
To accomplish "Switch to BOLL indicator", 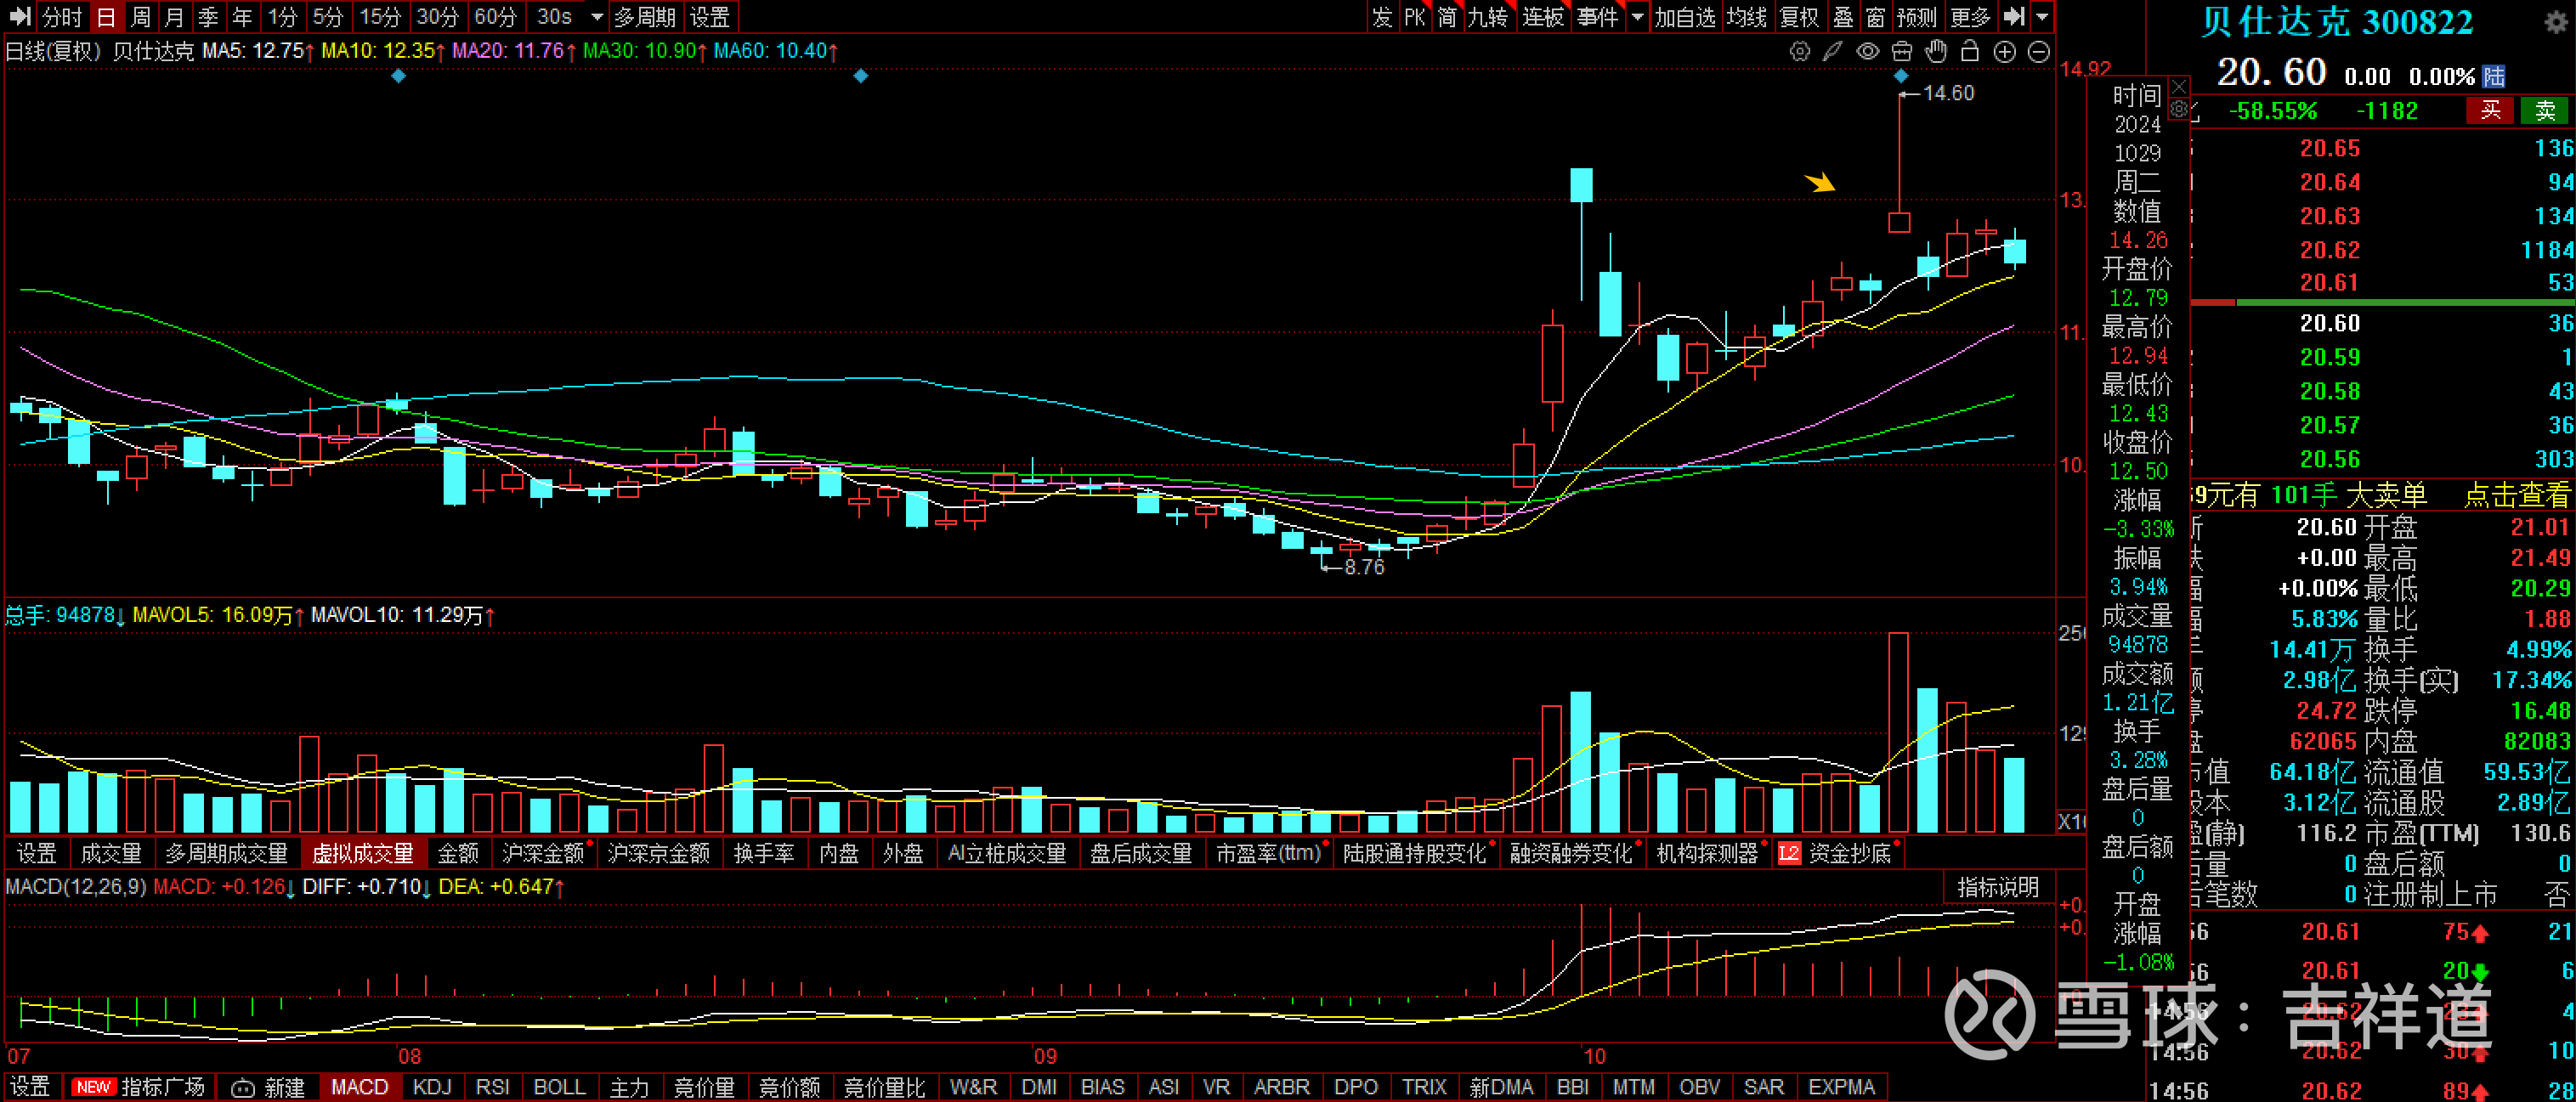I will tap(559, 1087).
